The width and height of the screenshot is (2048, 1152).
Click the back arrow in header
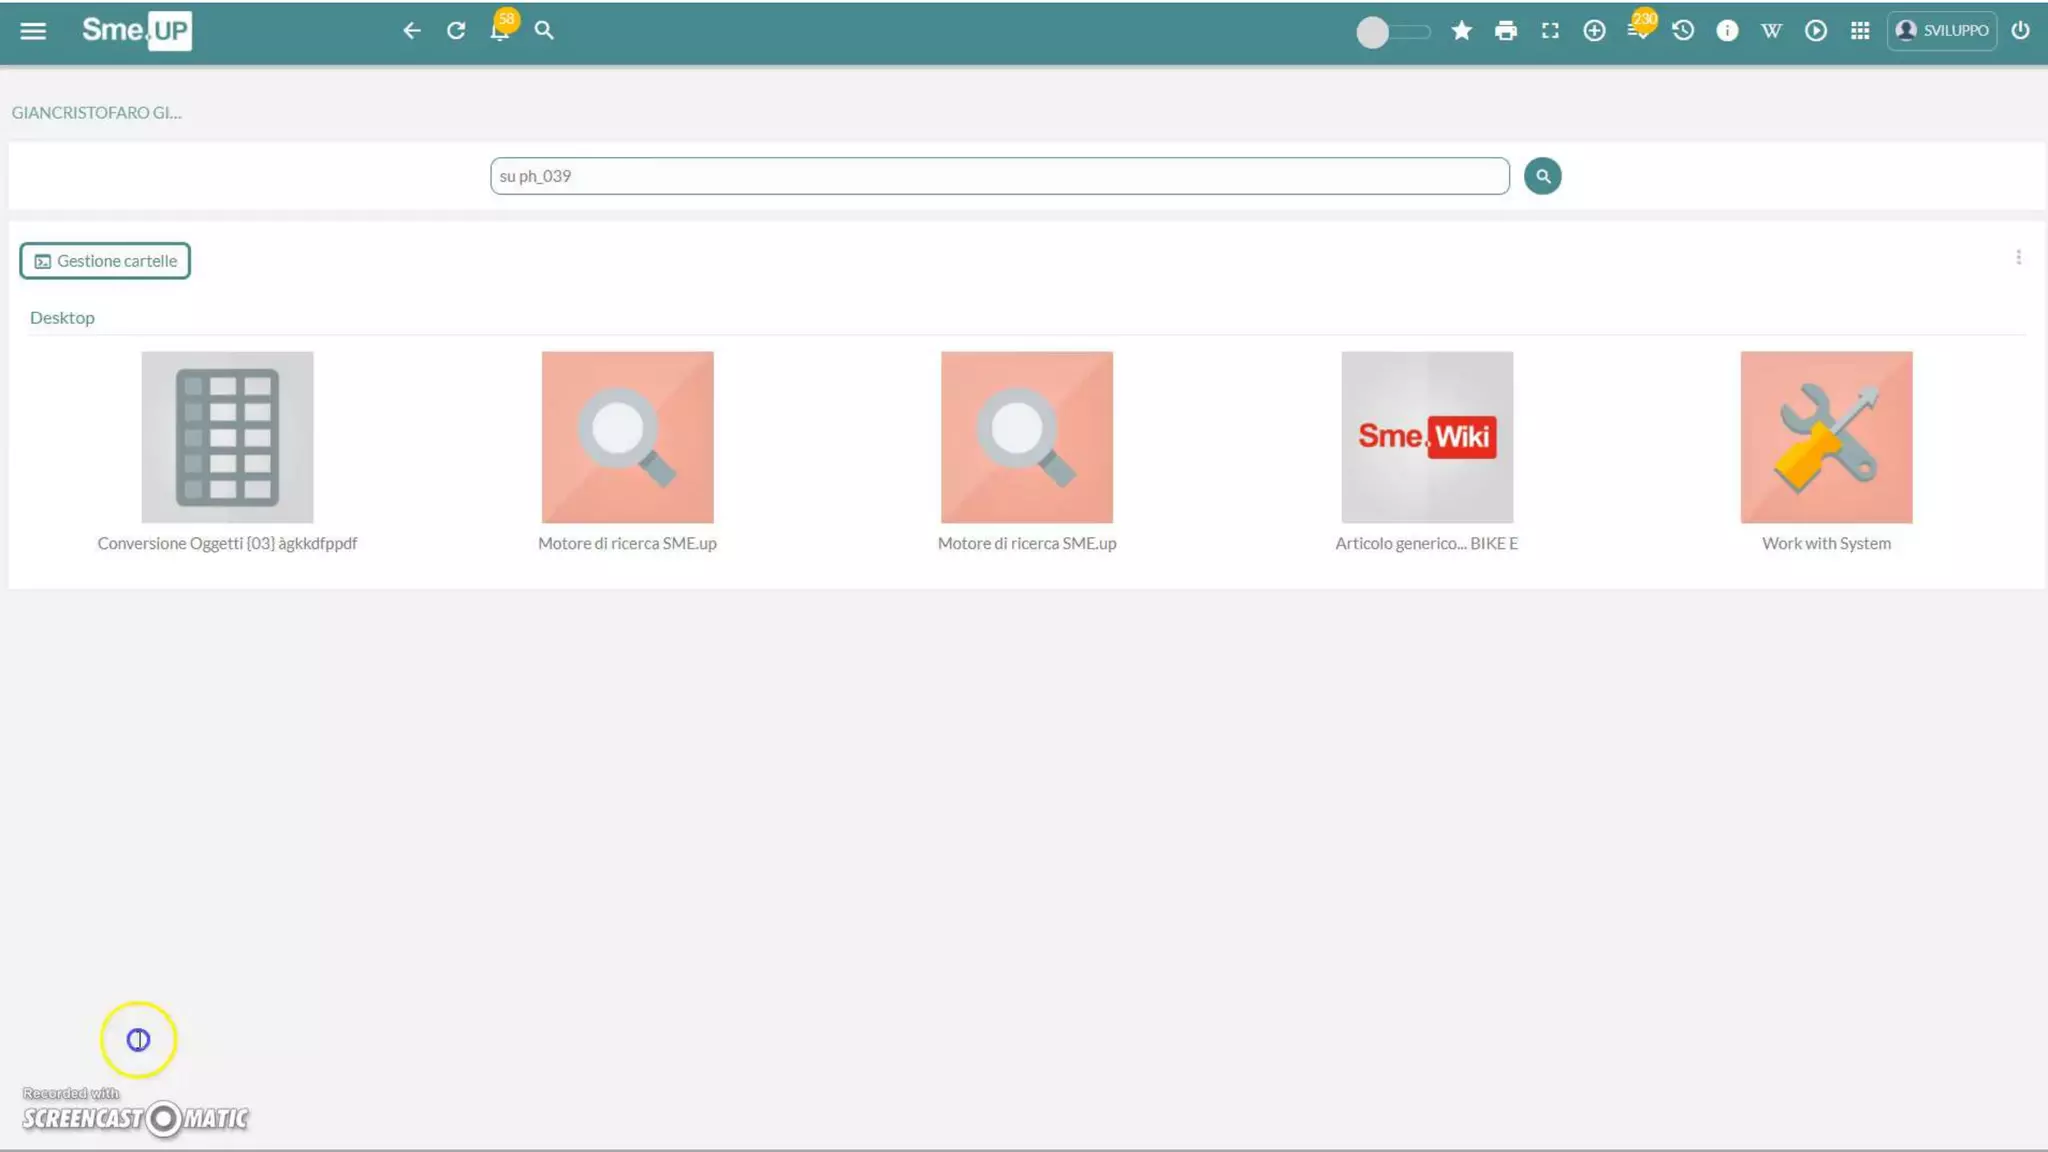pyautogui.click(x=411, y=31)
